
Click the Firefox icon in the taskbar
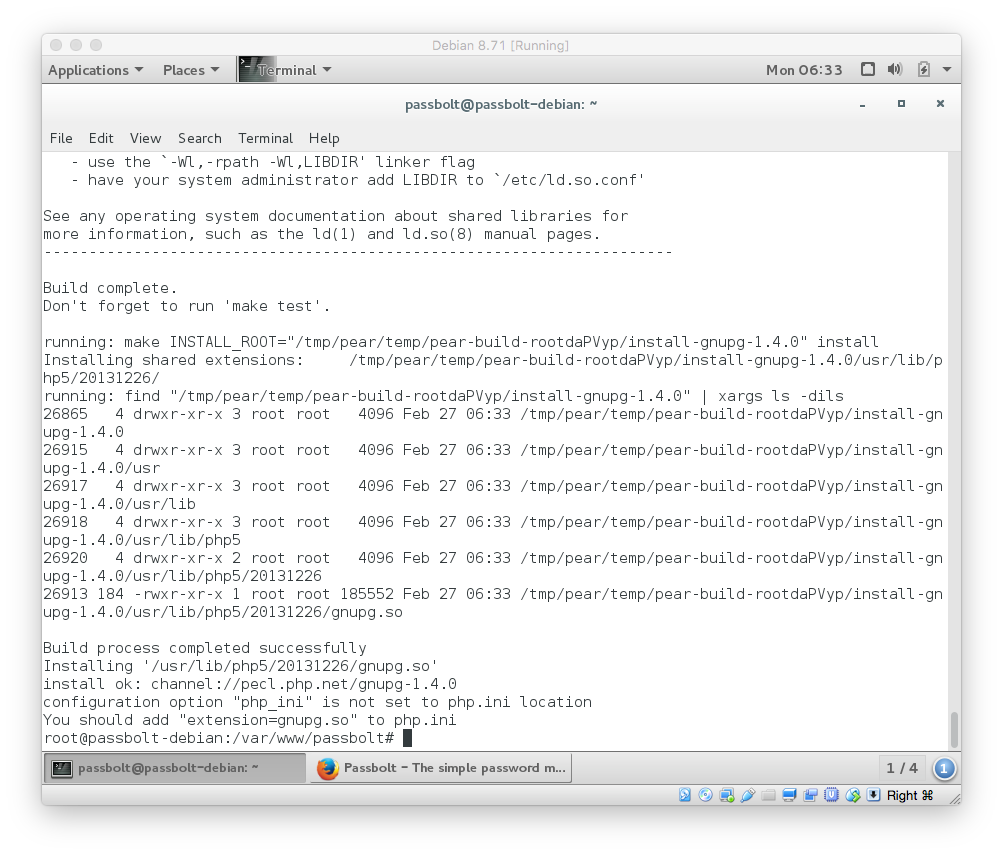coord(328,769)
